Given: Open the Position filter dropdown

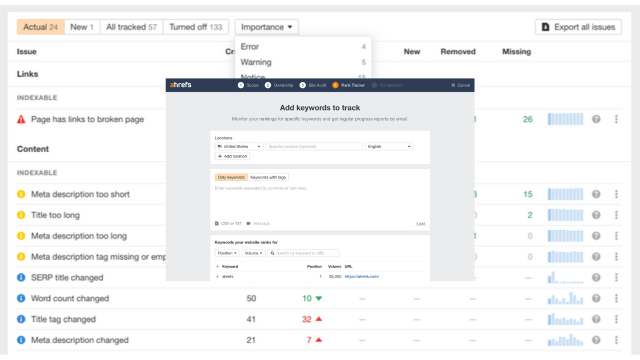Looking at the screenshot, I should tap(227, 253).
